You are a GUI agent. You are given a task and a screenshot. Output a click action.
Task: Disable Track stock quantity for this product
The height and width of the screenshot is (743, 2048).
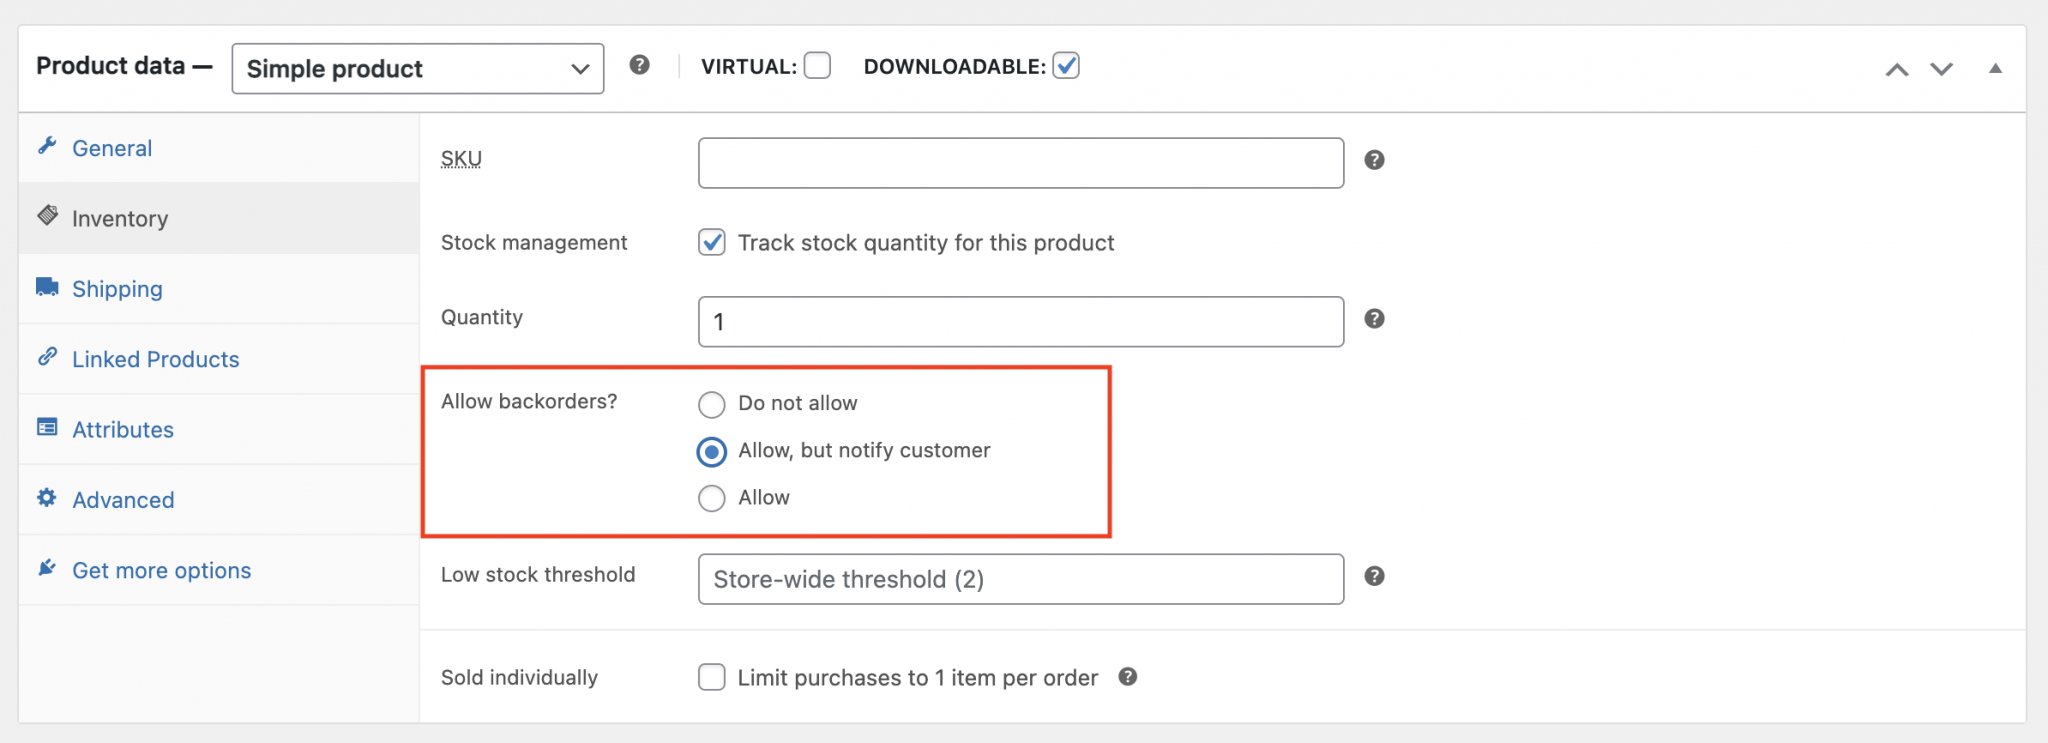click(x=711, y=242)
